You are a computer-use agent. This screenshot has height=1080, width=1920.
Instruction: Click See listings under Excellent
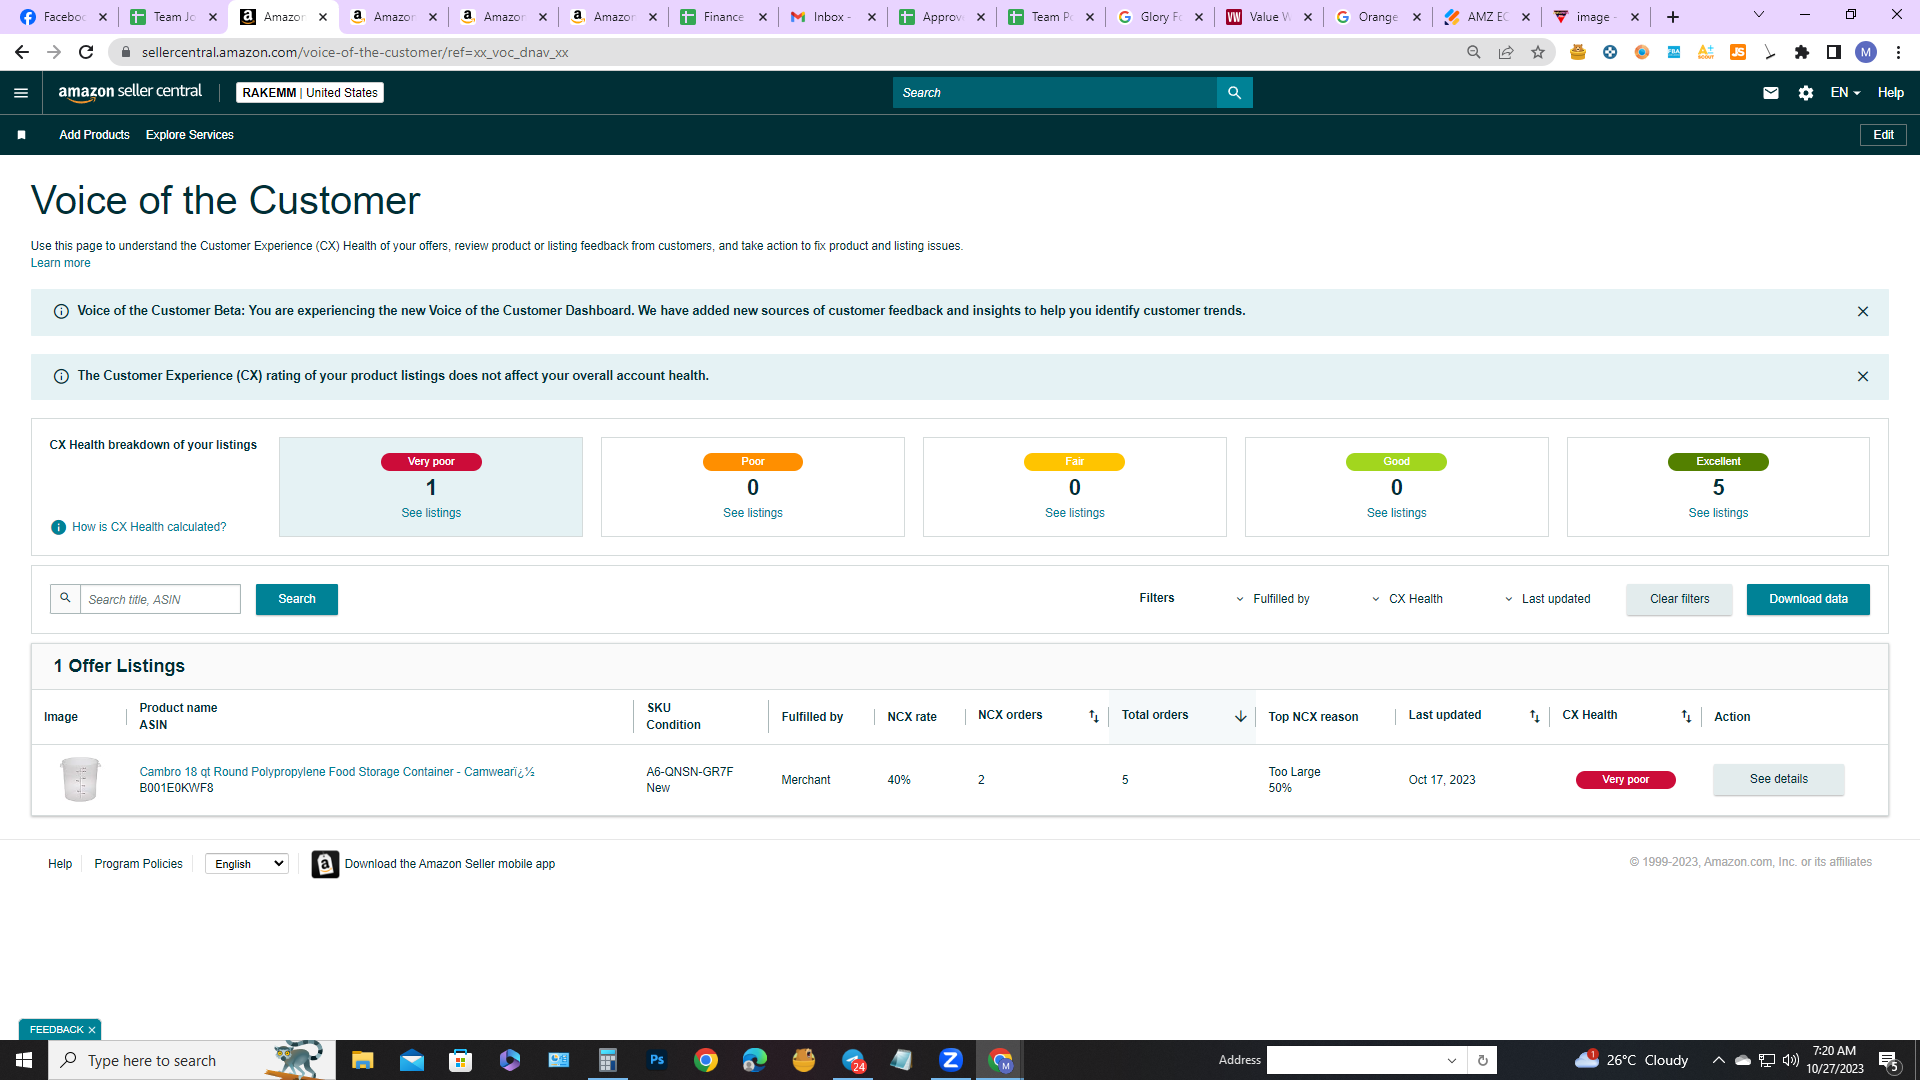coord(1718,513)
